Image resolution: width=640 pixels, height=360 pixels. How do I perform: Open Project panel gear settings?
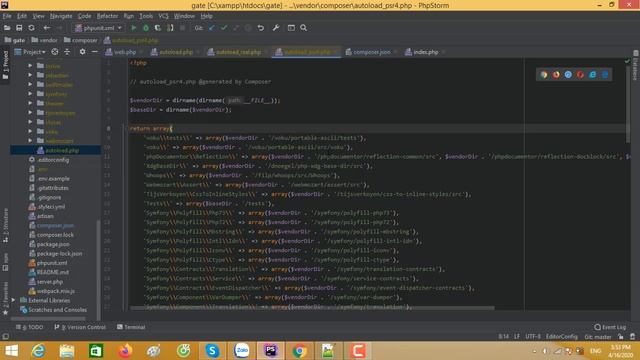tap(82, 52)
